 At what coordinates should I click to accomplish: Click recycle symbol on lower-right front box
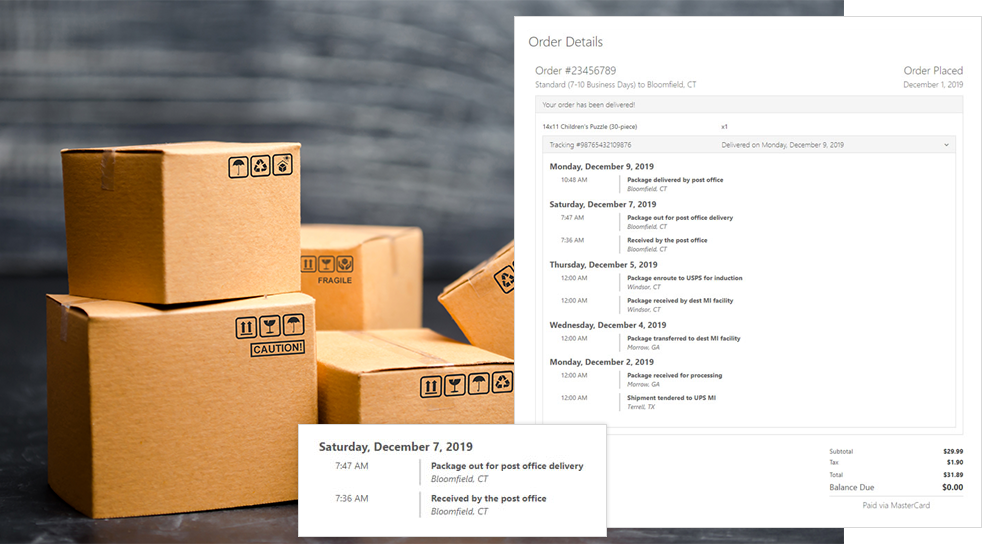[503, 383]
